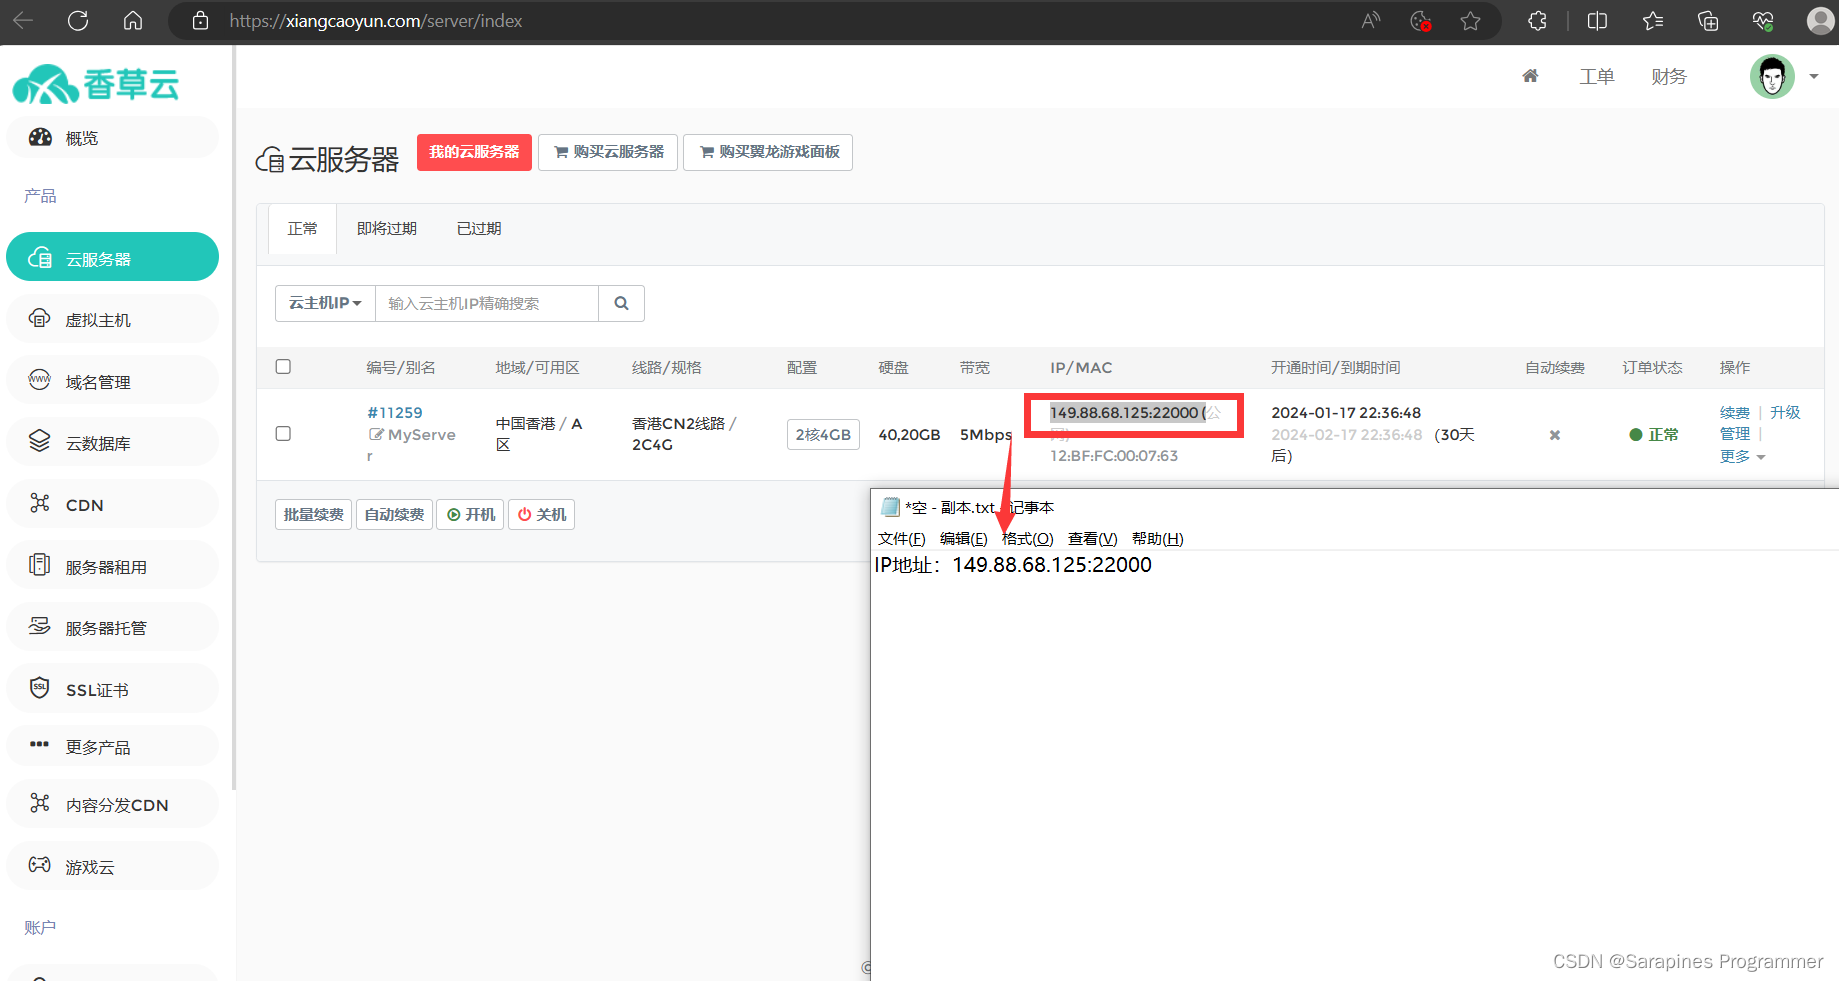Go to browser home page icon
Viewport: 1839px width, 981px height.
click(133, 21)
